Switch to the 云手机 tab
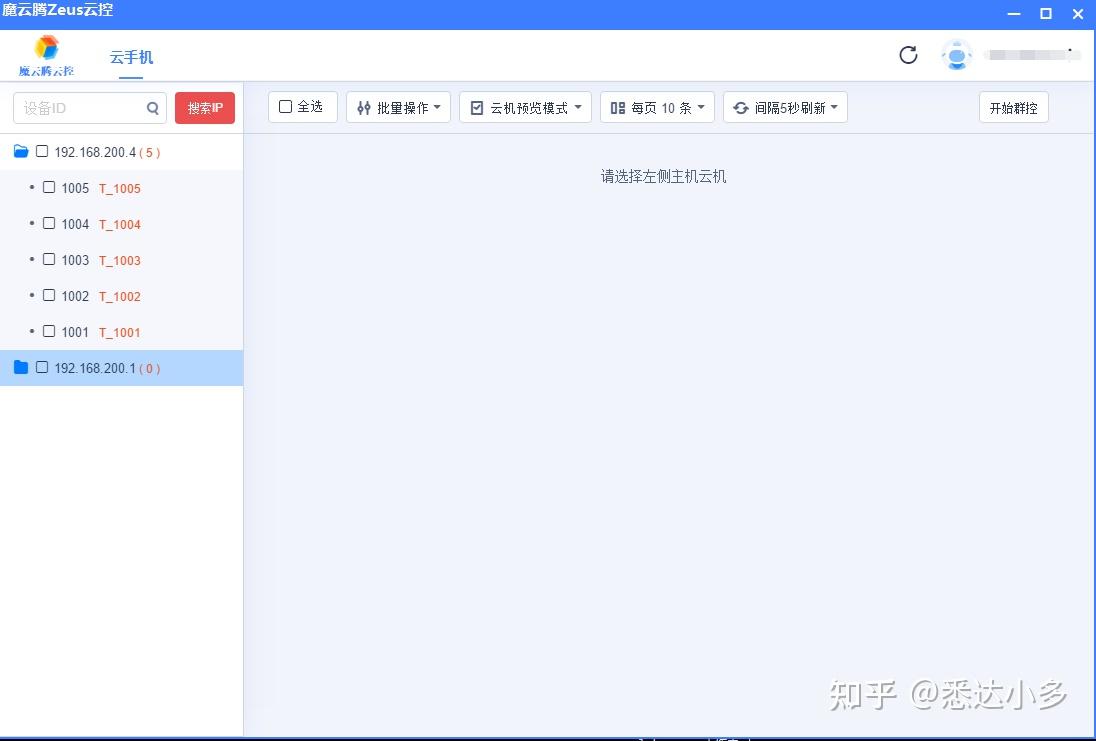 click(131, 57)
